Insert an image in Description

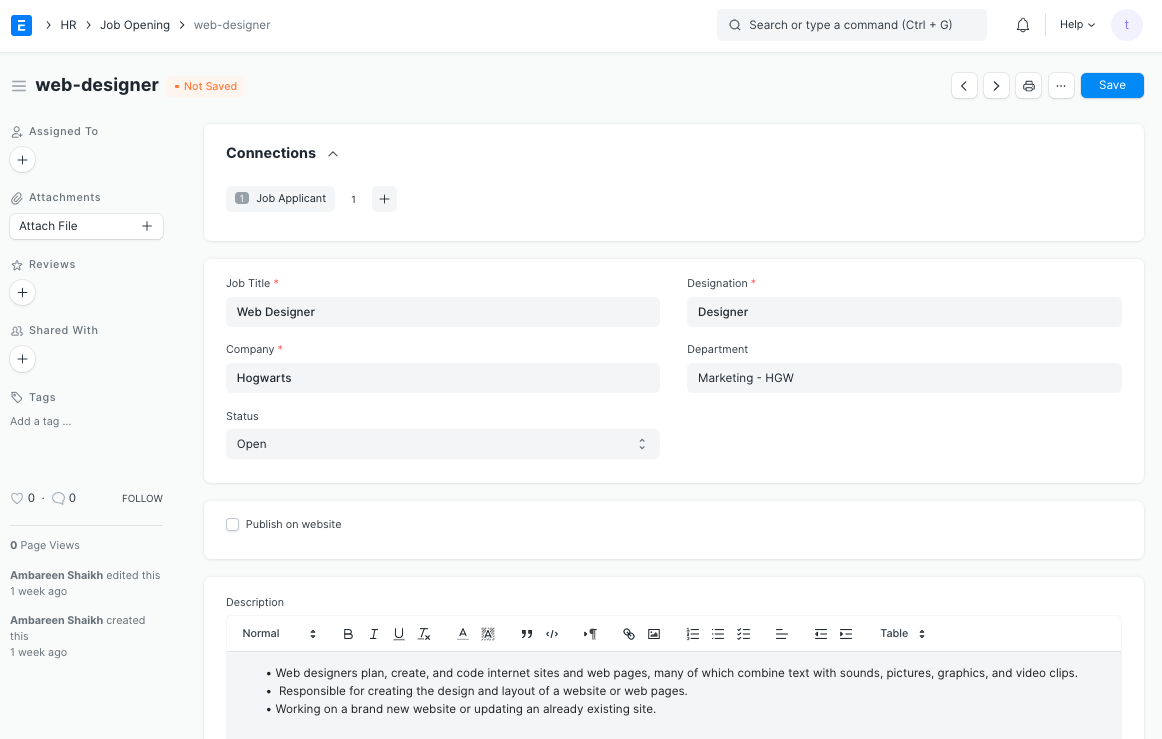pos(654,634)
